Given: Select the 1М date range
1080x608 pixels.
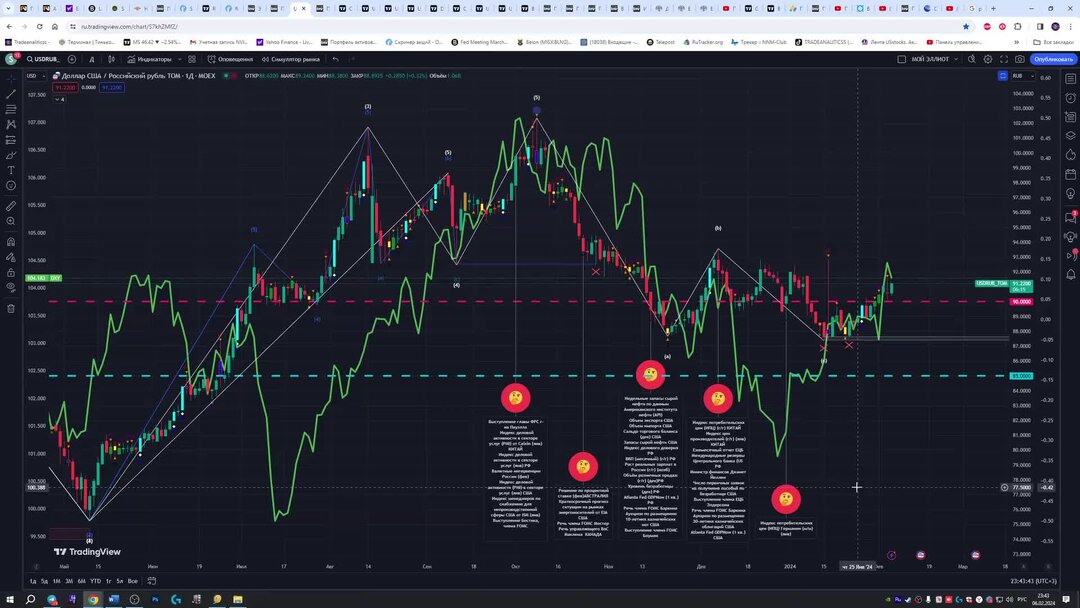Looking at the screenshot, I should pyautogui.click(x=56, y=581).
